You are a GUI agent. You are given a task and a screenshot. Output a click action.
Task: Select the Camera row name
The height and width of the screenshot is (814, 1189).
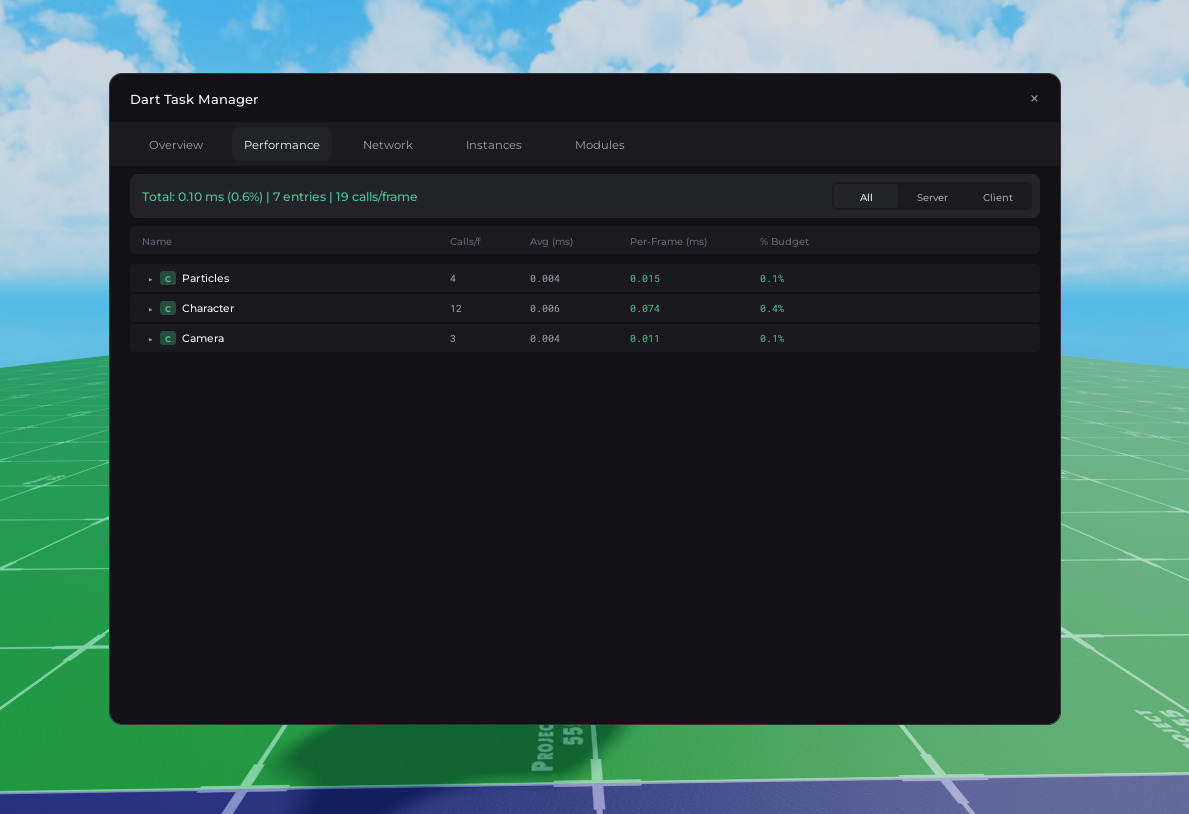(x=202, y=338)
